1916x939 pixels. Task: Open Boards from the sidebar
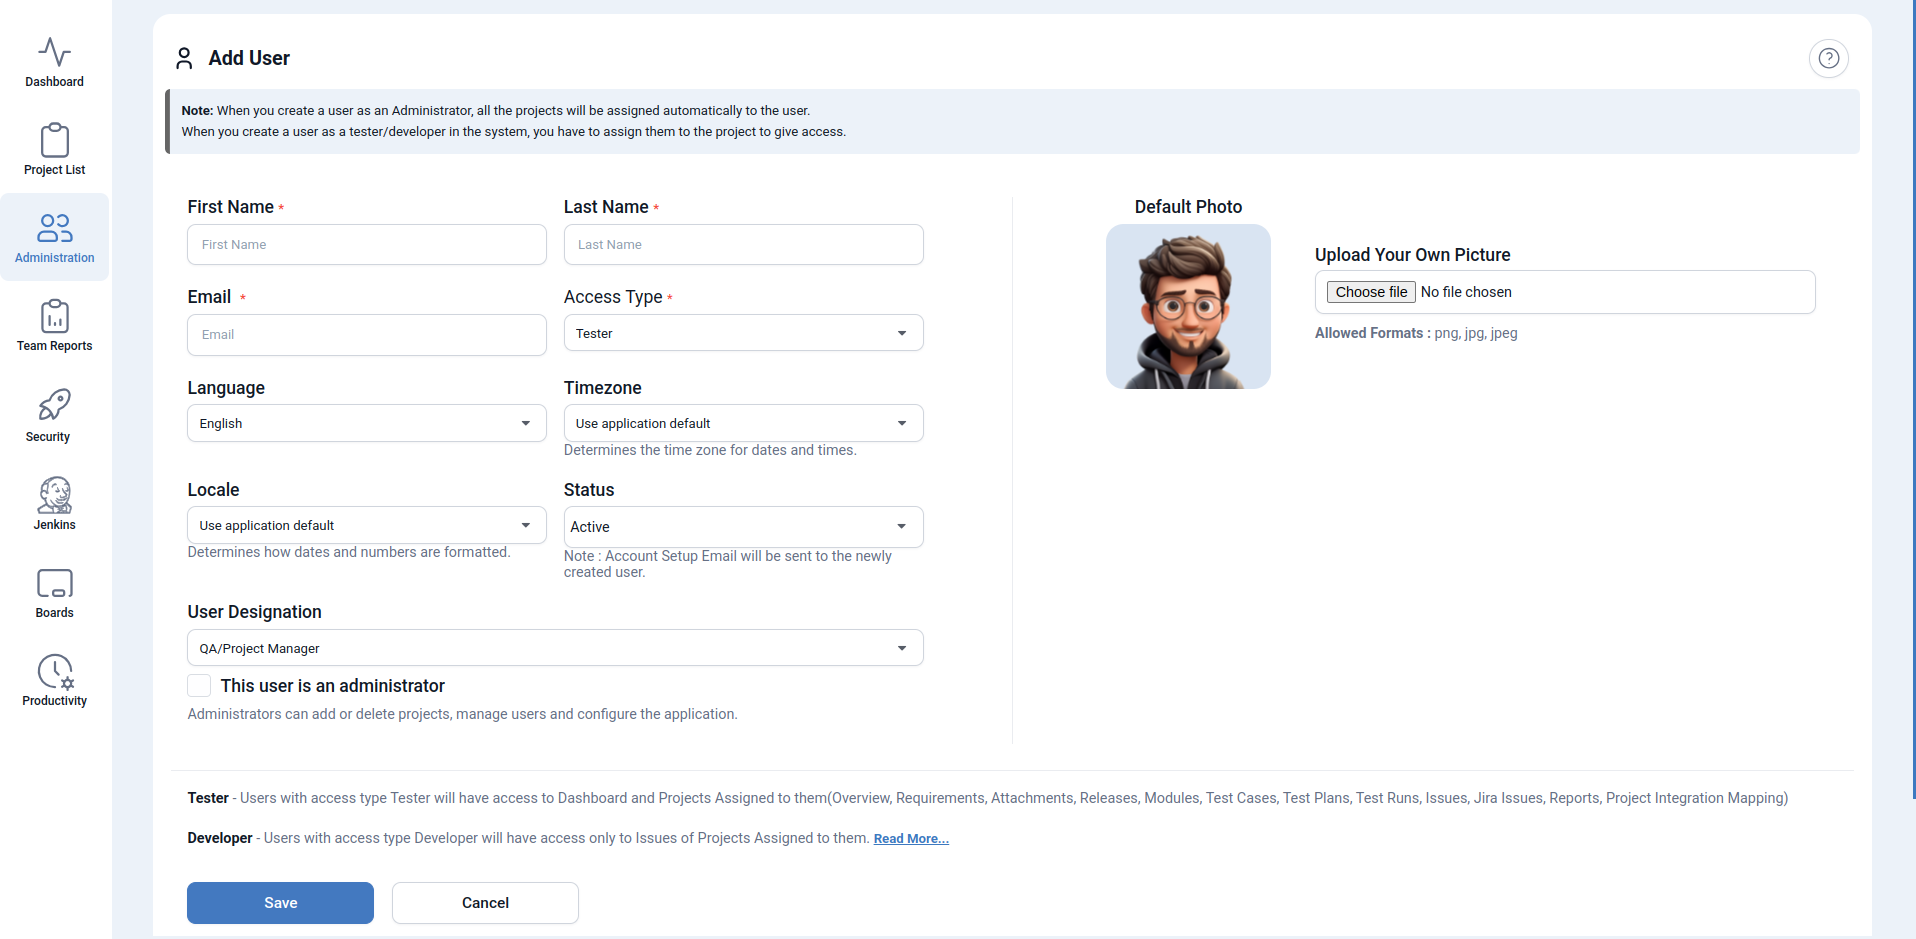click(54, 584)
